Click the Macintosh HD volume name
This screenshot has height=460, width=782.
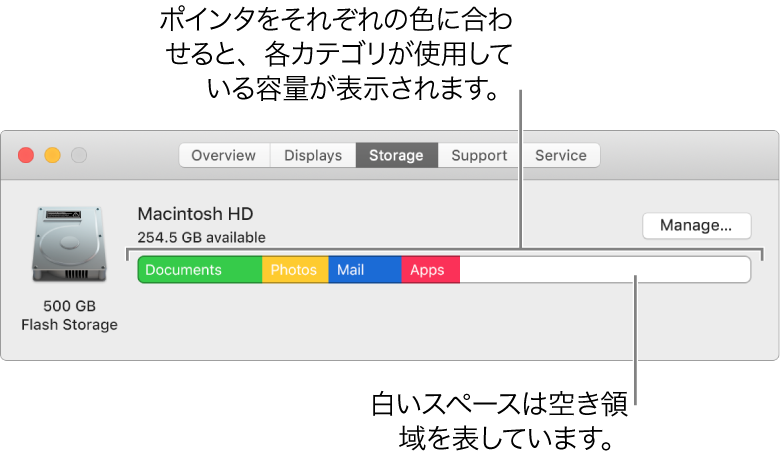[x=196, y=214]
